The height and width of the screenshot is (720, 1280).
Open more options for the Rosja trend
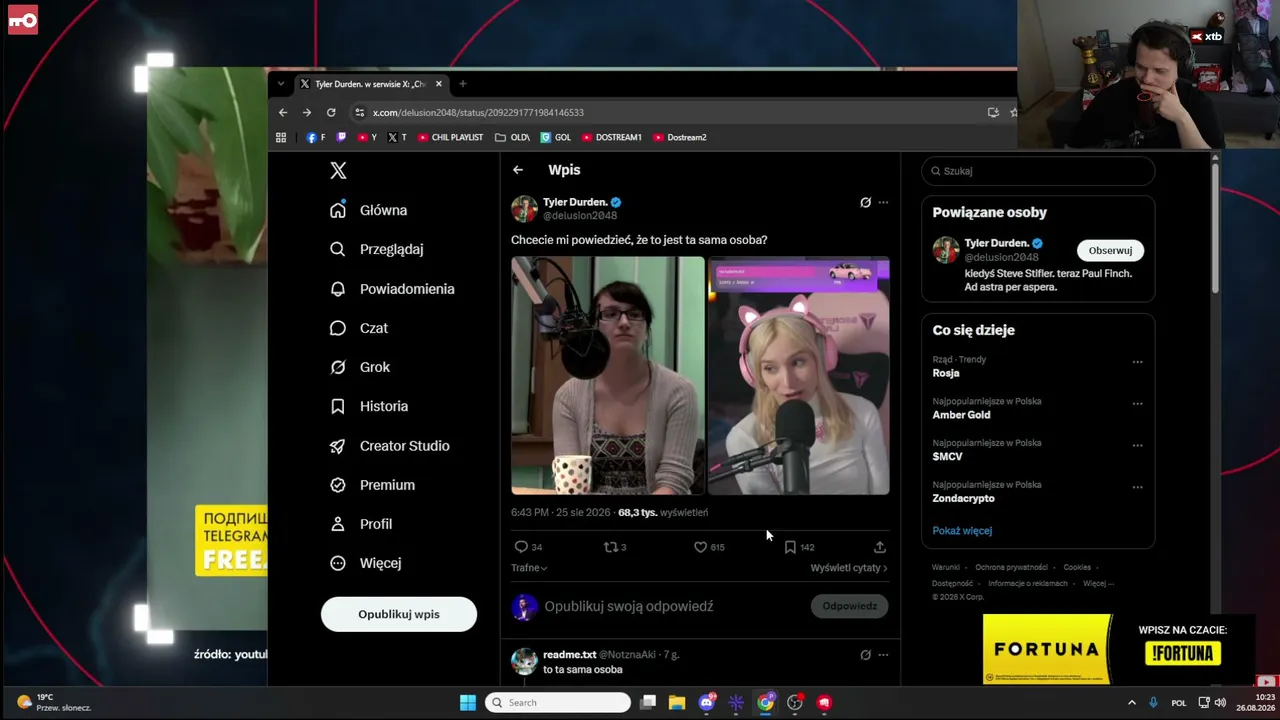(x=1137, y=362)
